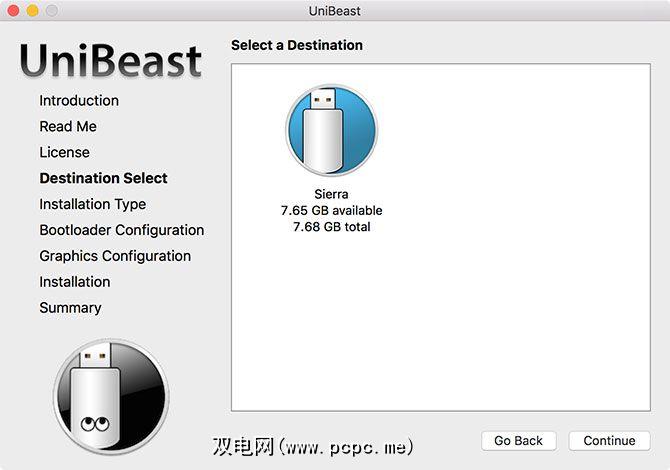
Task: Click the Select a Destination heading
Action: click(x=297, y=45)
